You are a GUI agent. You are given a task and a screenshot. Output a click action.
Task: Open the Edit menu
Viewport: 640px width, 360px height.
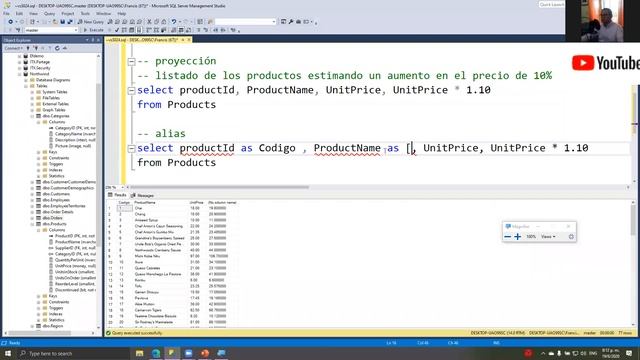tap(19, 13)
